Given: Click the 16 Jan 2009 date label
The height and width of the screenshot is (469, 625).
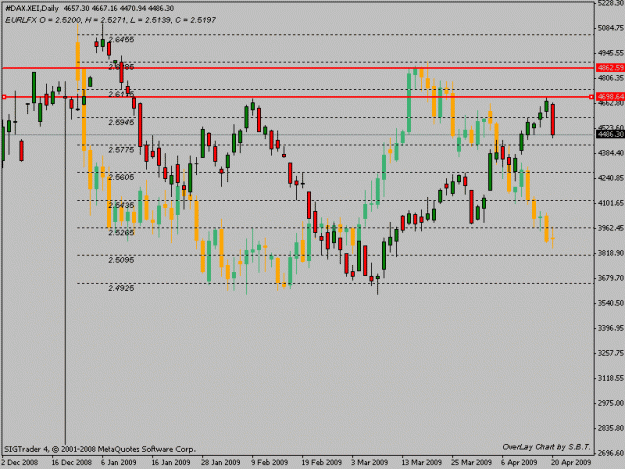Looking at the screenshot, I should 171,463.
